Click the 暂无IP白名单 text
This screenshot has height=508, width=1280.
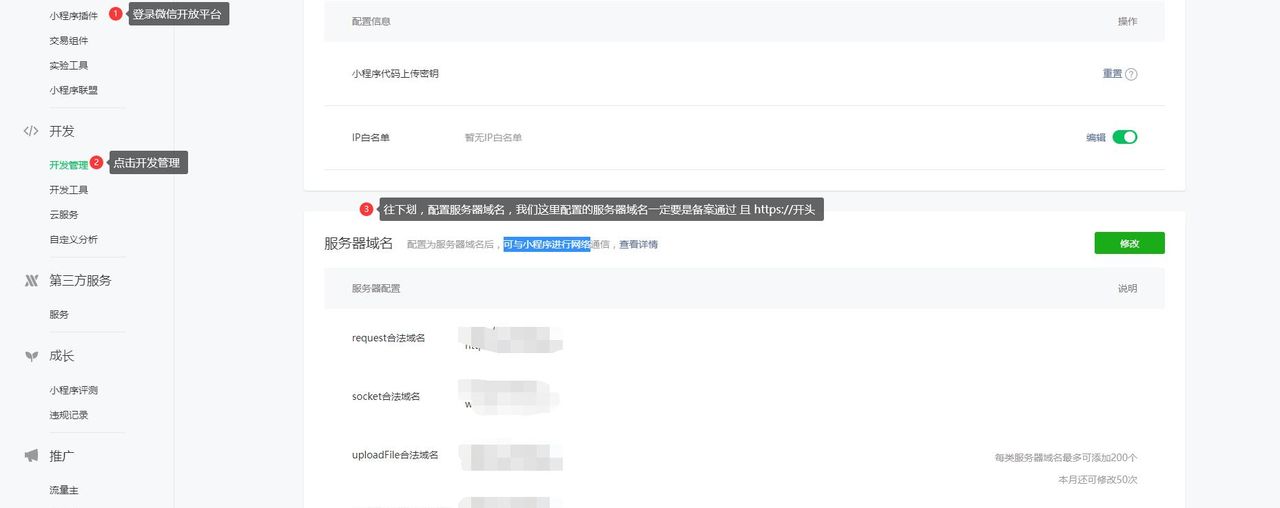(492, 138)
